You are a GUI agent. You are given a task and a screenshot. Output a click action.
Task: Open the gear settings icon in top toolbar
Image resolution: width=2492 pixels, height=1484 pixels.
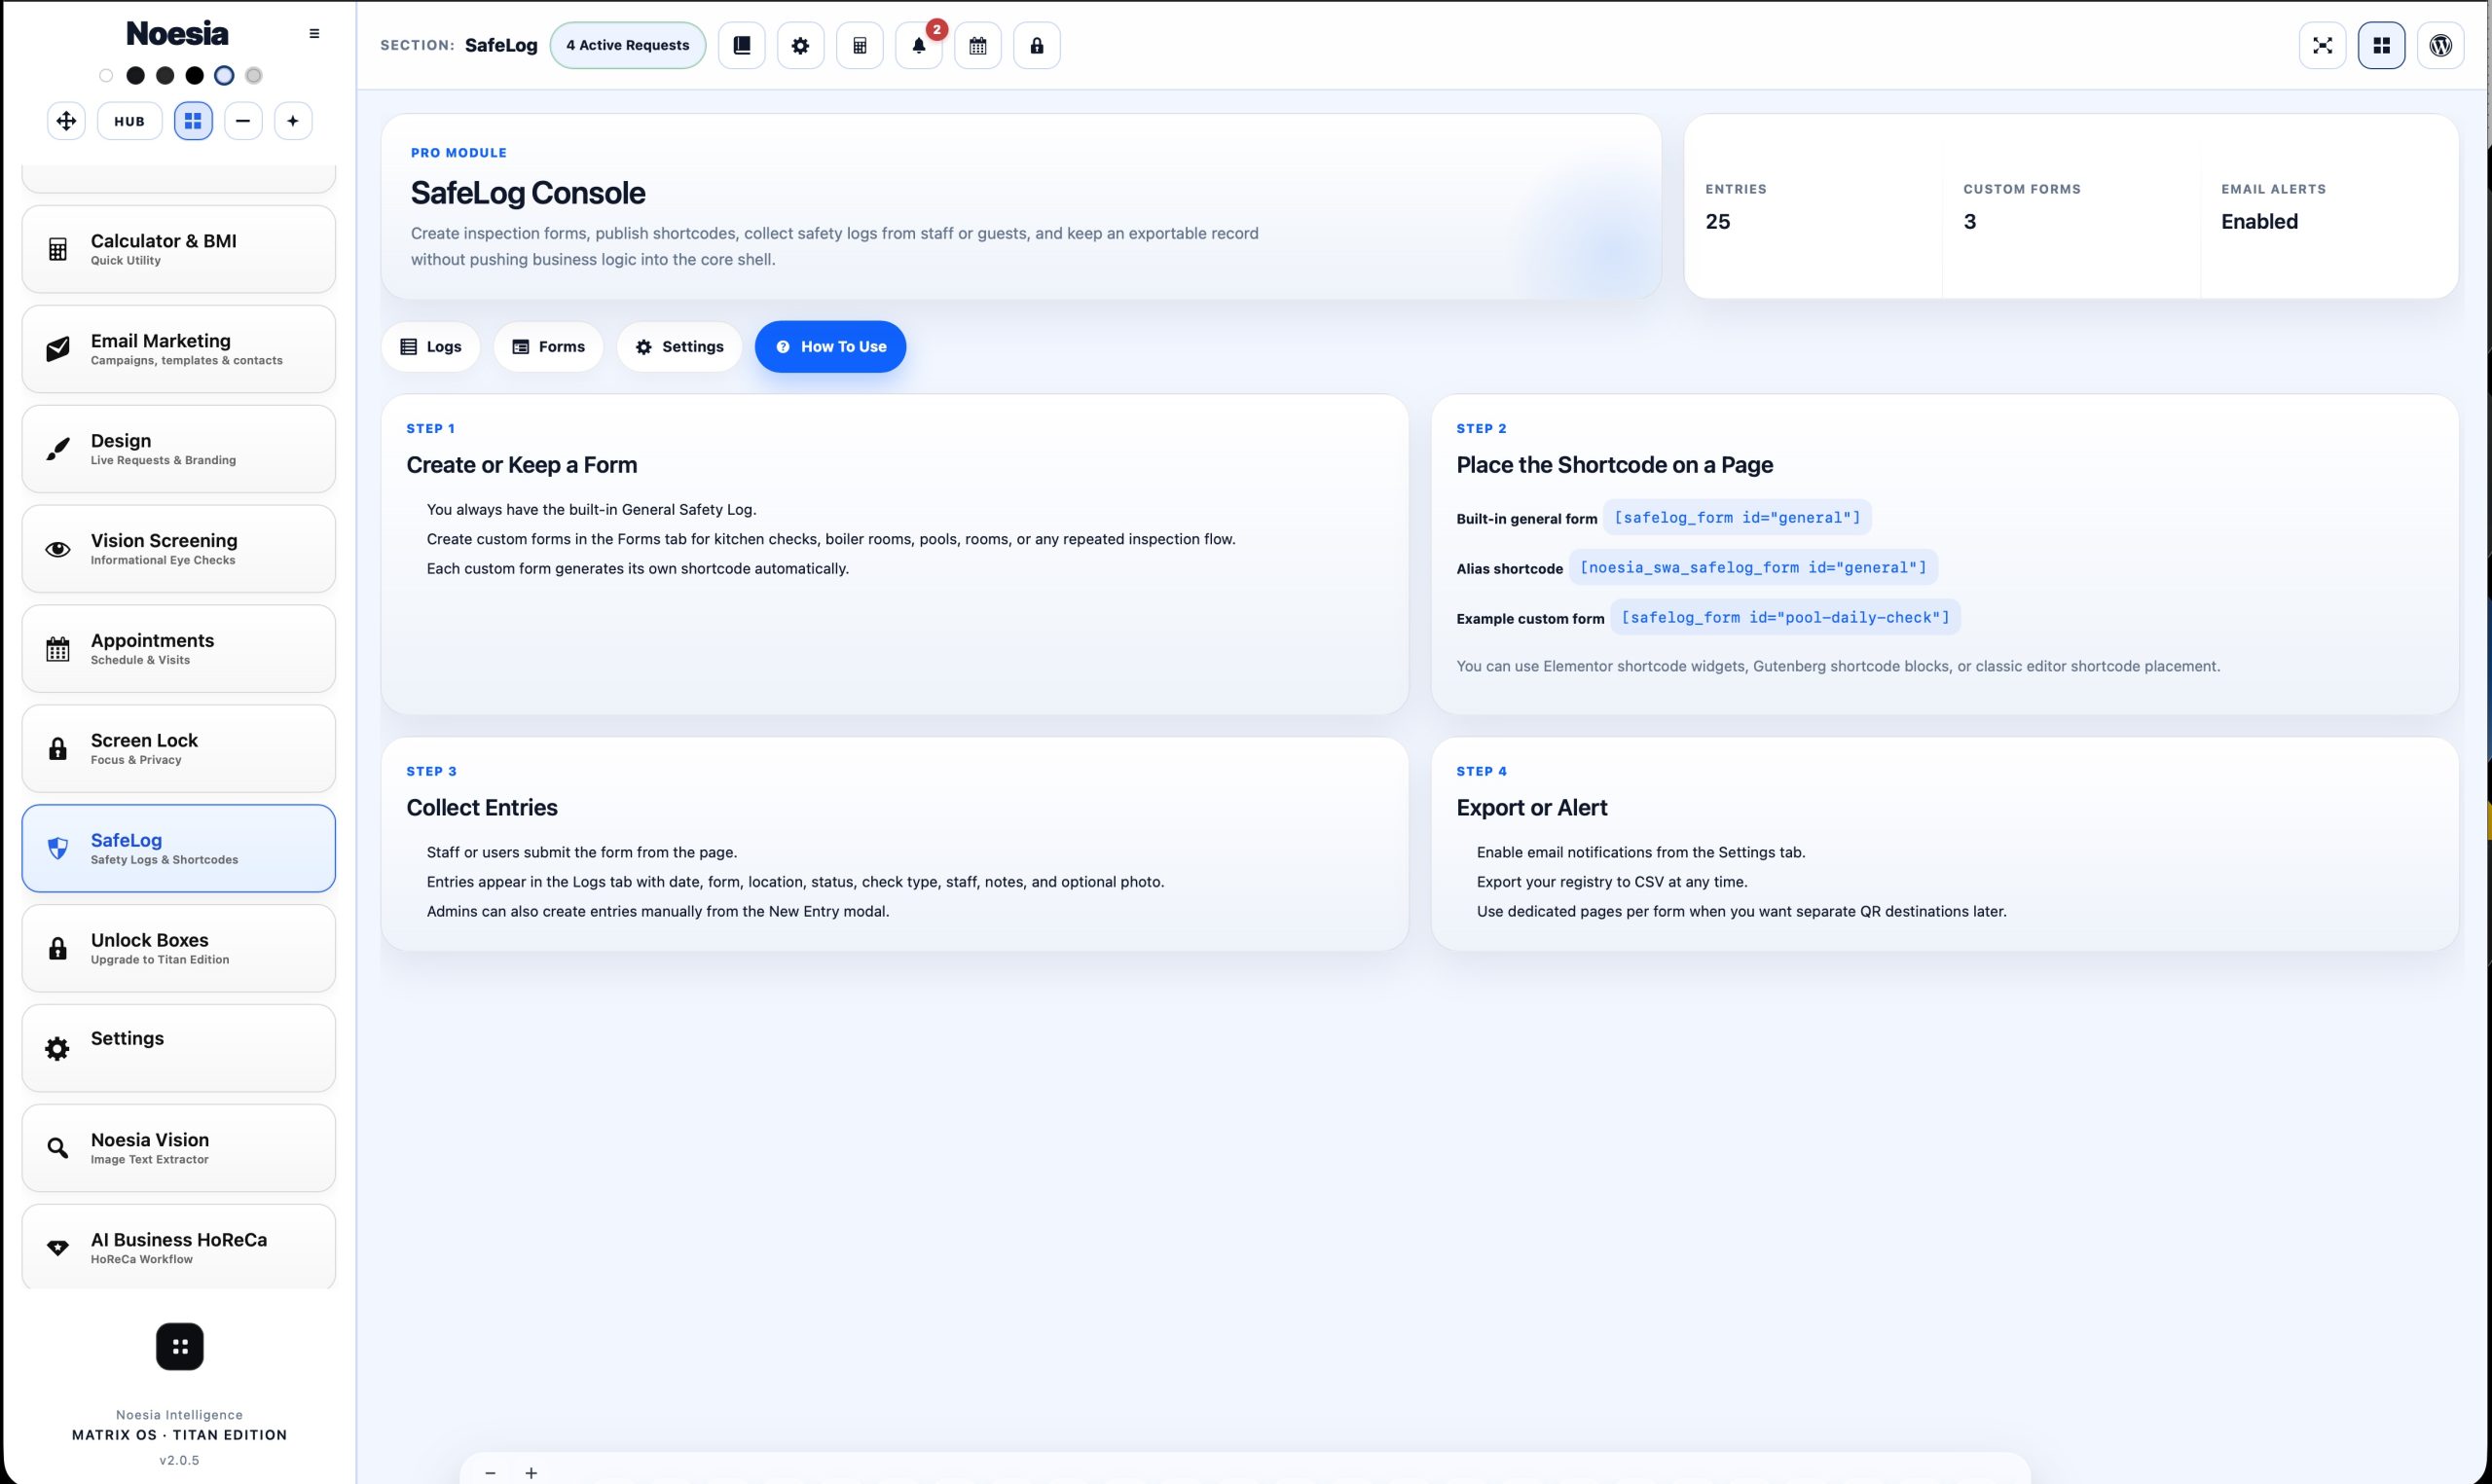(800, 45)
